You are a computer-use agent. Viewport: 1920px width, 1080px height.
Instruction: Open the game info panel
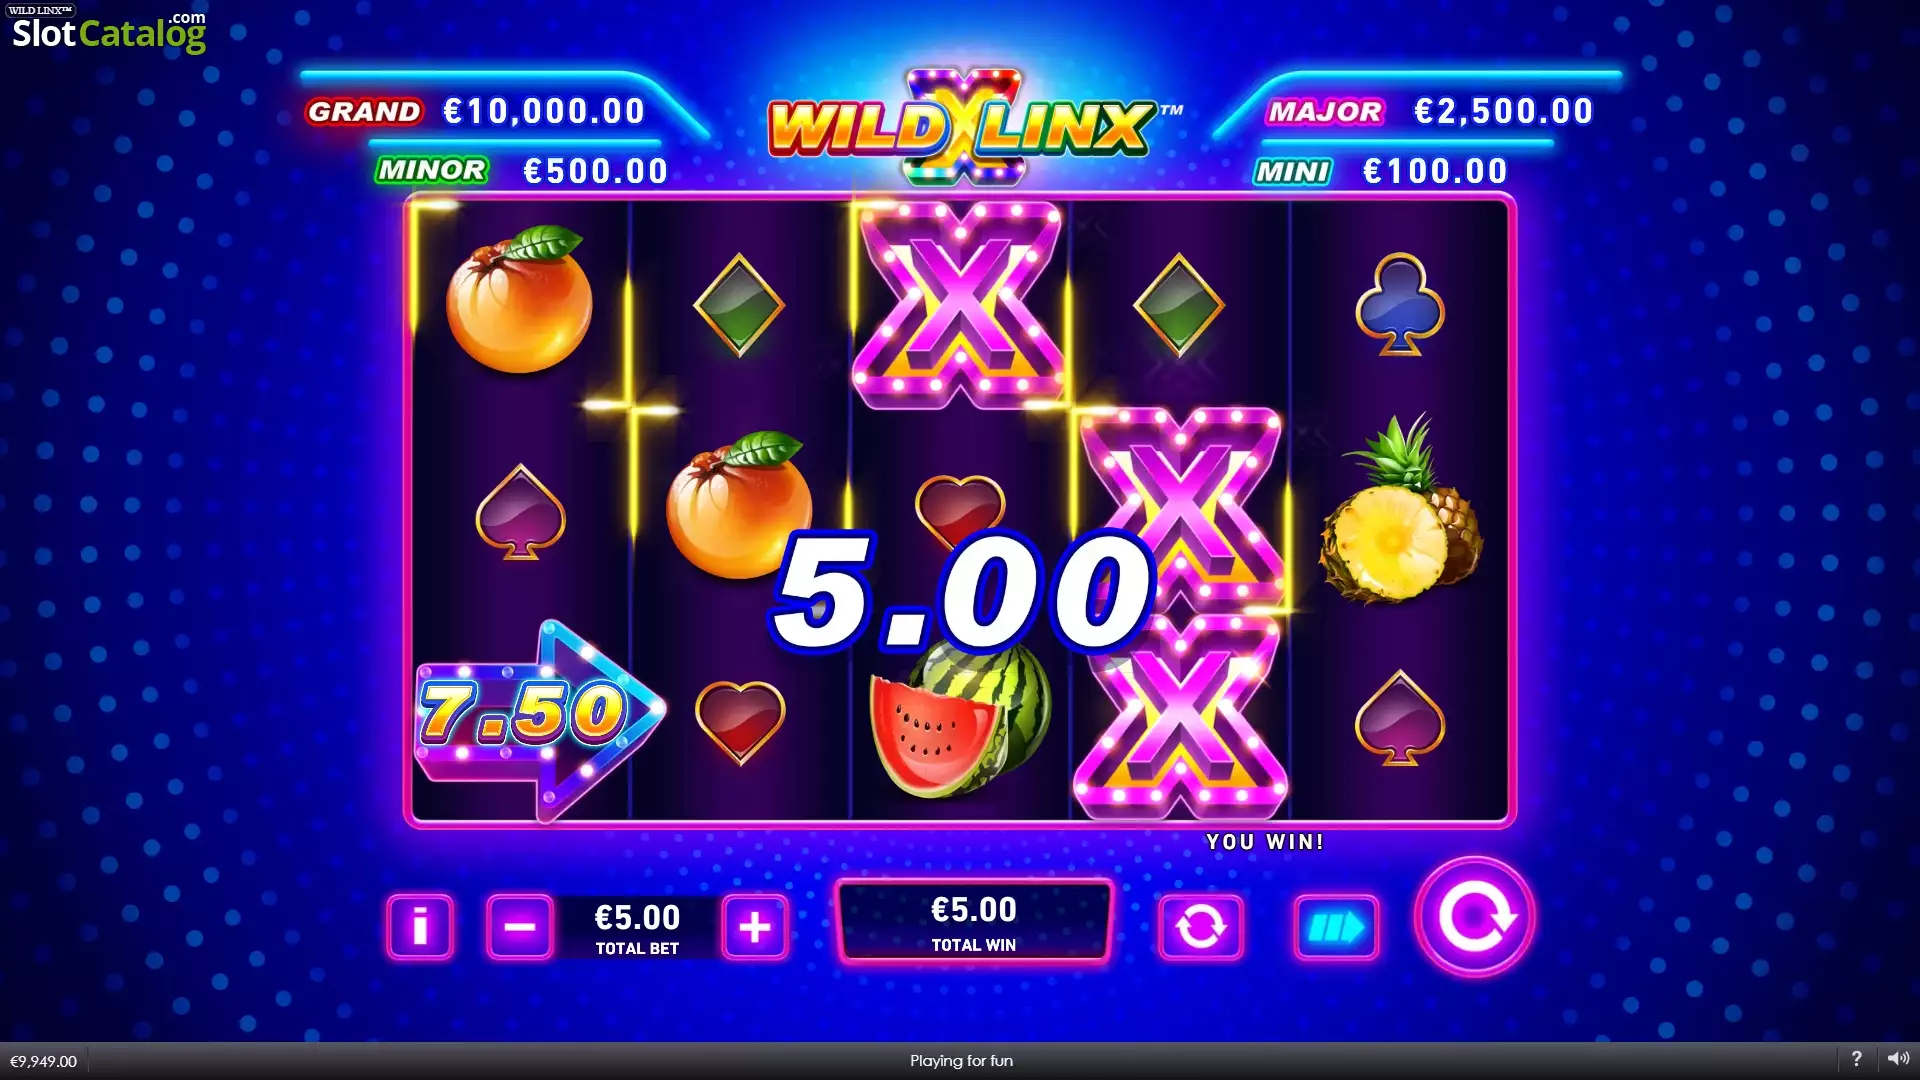(420, 927)
